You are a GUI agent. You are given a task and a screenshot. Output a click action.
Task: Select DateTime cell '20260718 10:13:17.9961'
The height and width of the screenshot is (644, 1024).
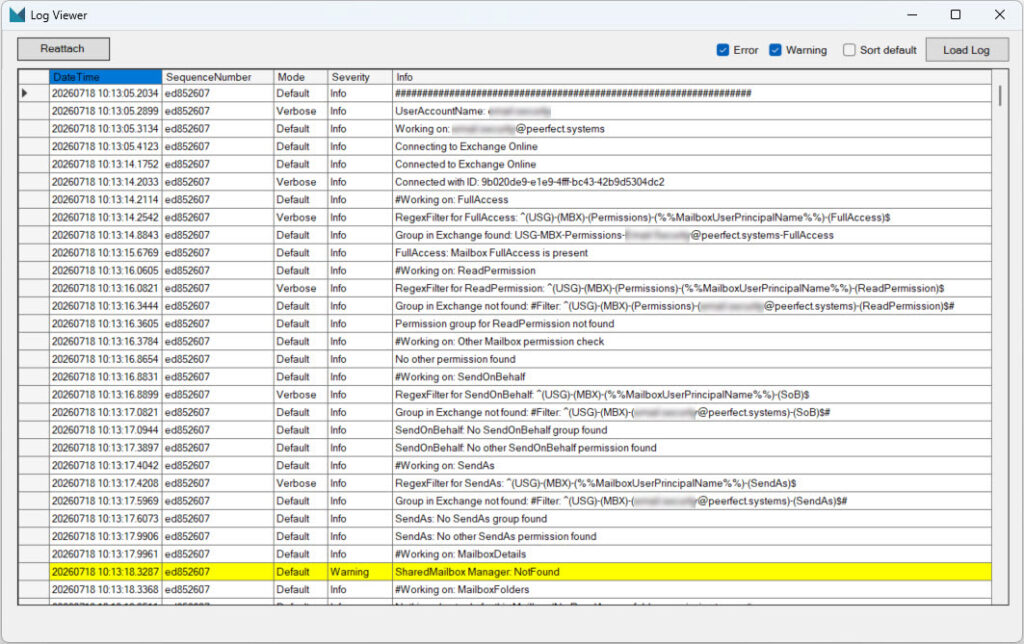[x=105, y=555]
